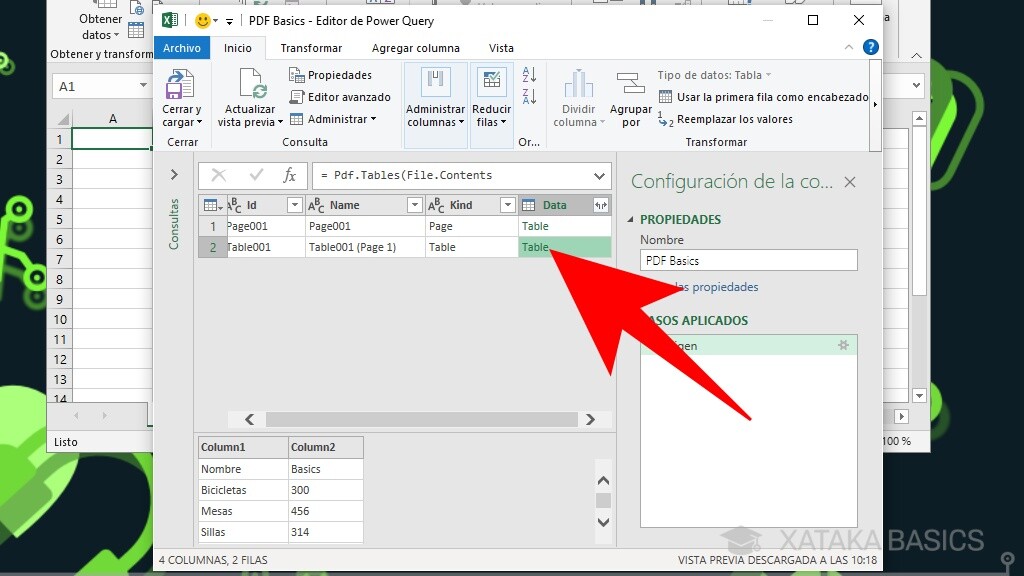This screenshot has height=576, width=1024.
Task: Open the Editor avanzado
Action: coord(340,97)
